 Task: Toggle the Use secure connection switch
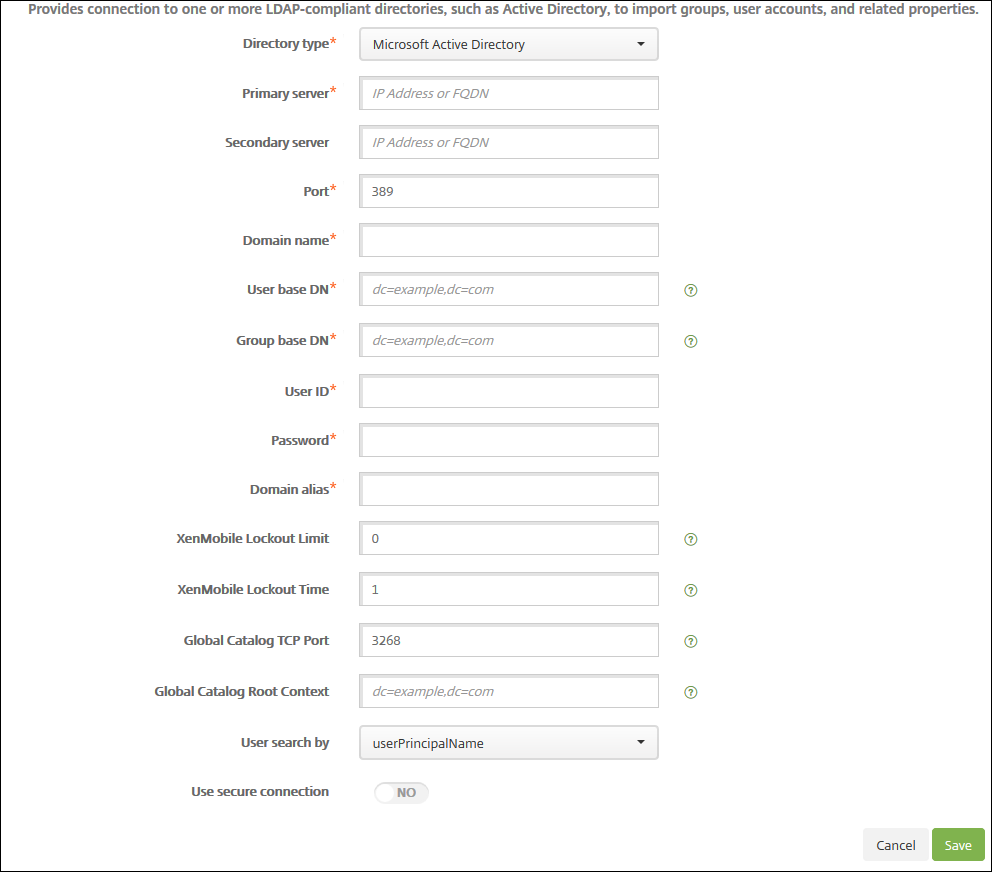[x=401, y=793]
